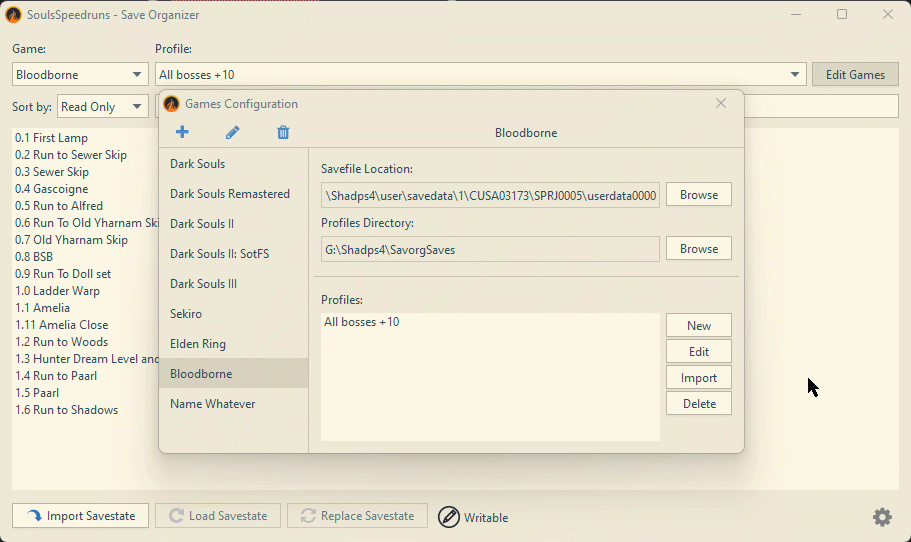This screenshot has height=542, width=911.
Task: Click the Import Savestate button
Action: (x=80, y=516)
